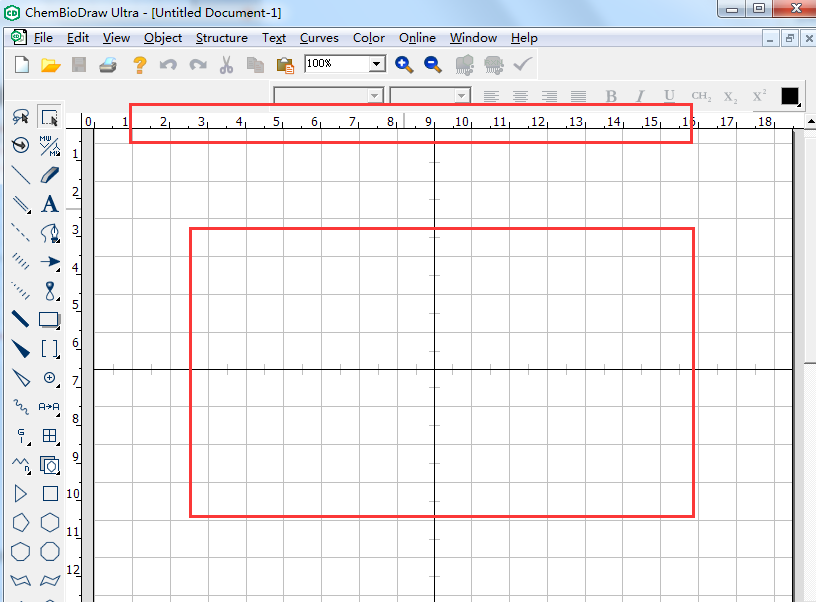Zoom out with magnifier minus
This screenshot has width=816, height=602.
(432, 65)
